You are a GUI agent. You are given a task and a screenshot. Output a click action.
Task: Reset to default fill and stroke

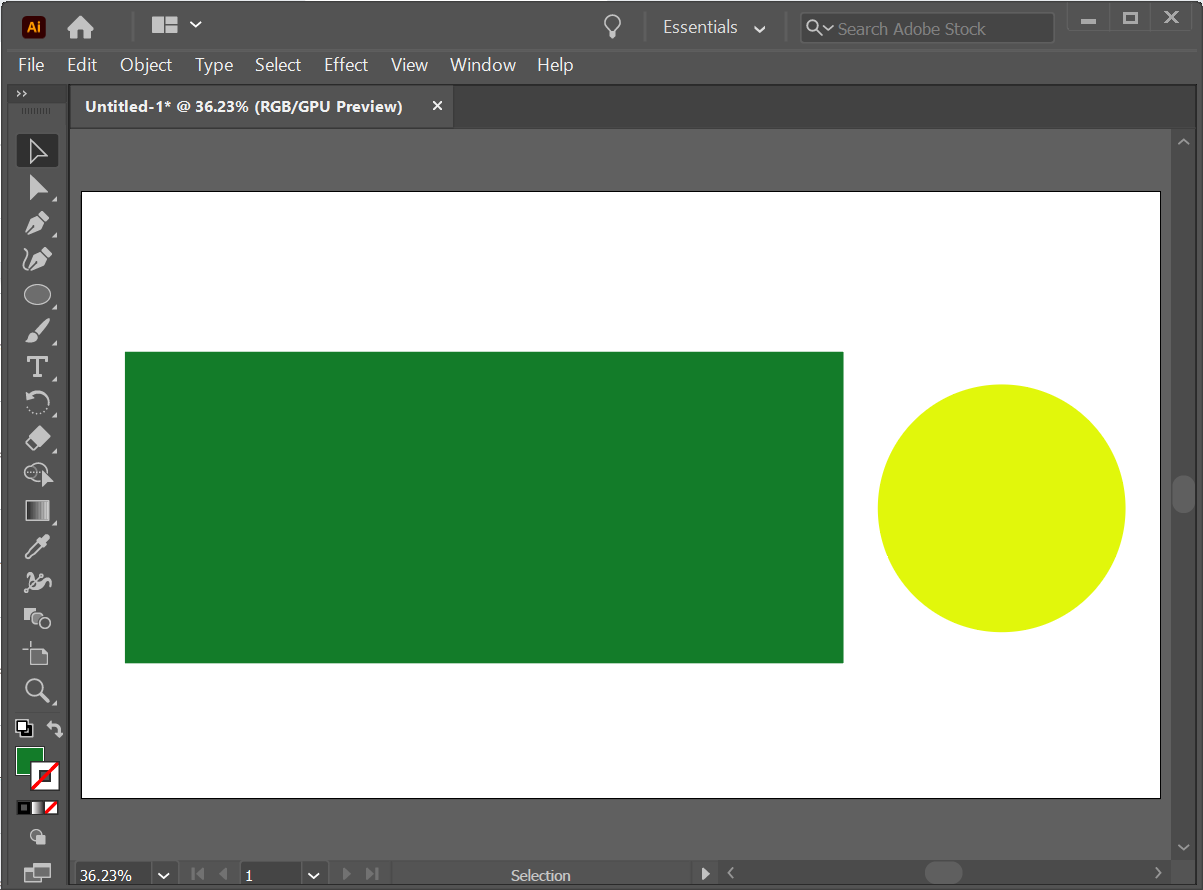click(23, 729)
